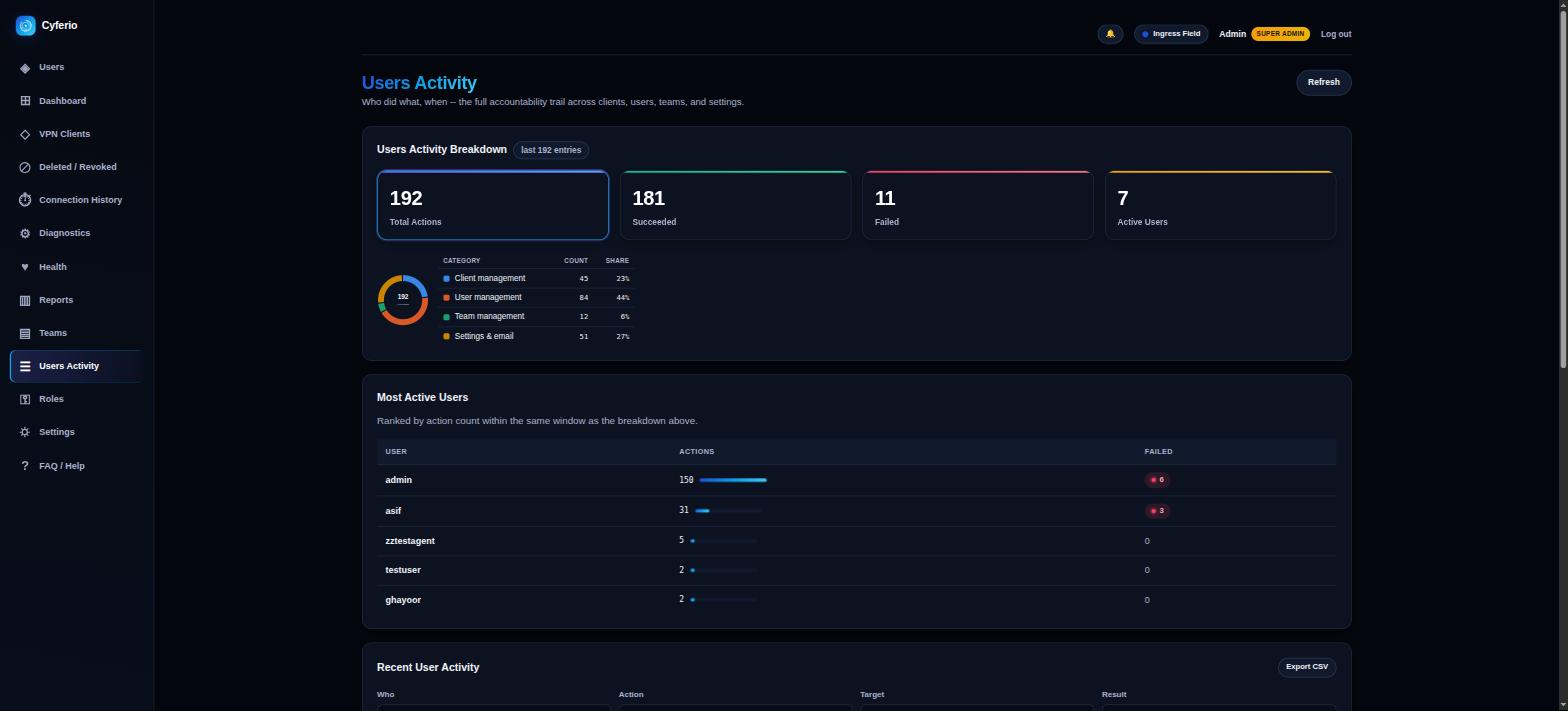Click the 'last 192 entries' badge
The height and width of the screenshot is (711, 1568).
pyautogui.click(x=551, y=150)
